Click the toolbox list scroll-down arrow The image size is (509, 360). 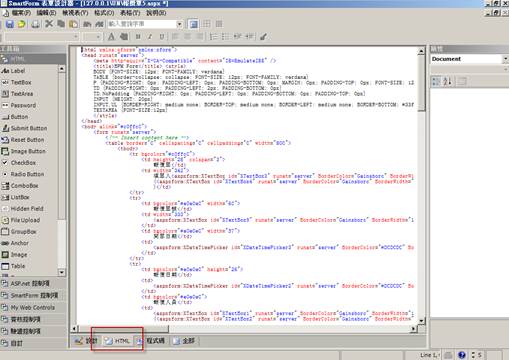click(62, 272)
